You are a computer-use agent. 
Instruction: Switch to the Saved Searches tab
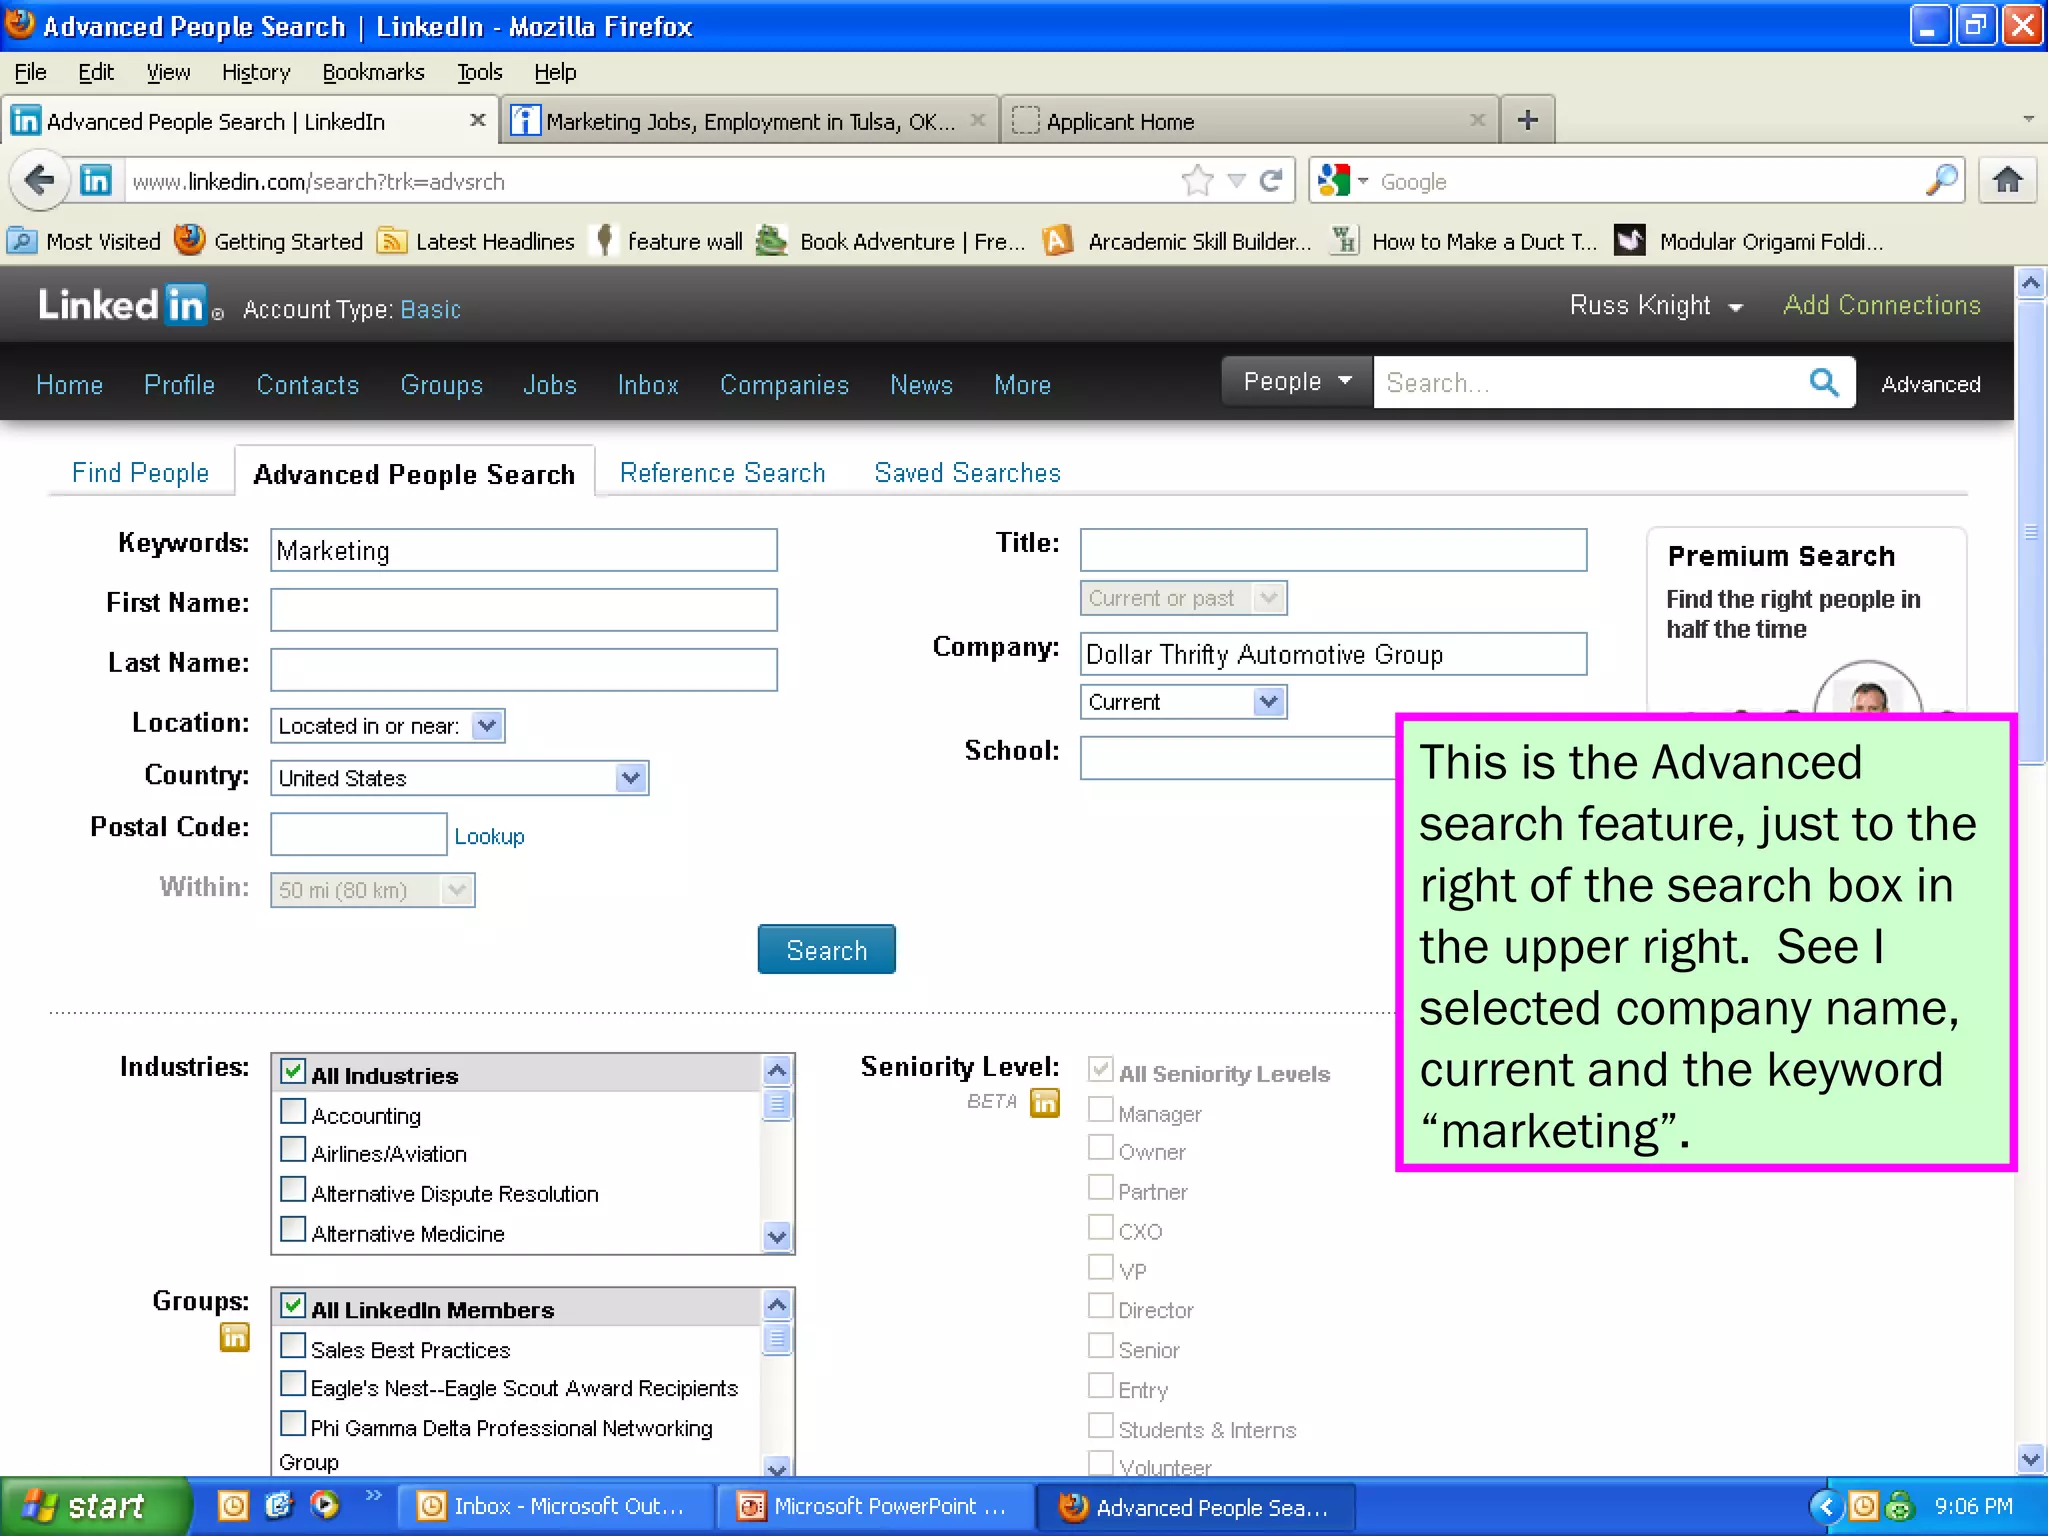tap(967, 472)
